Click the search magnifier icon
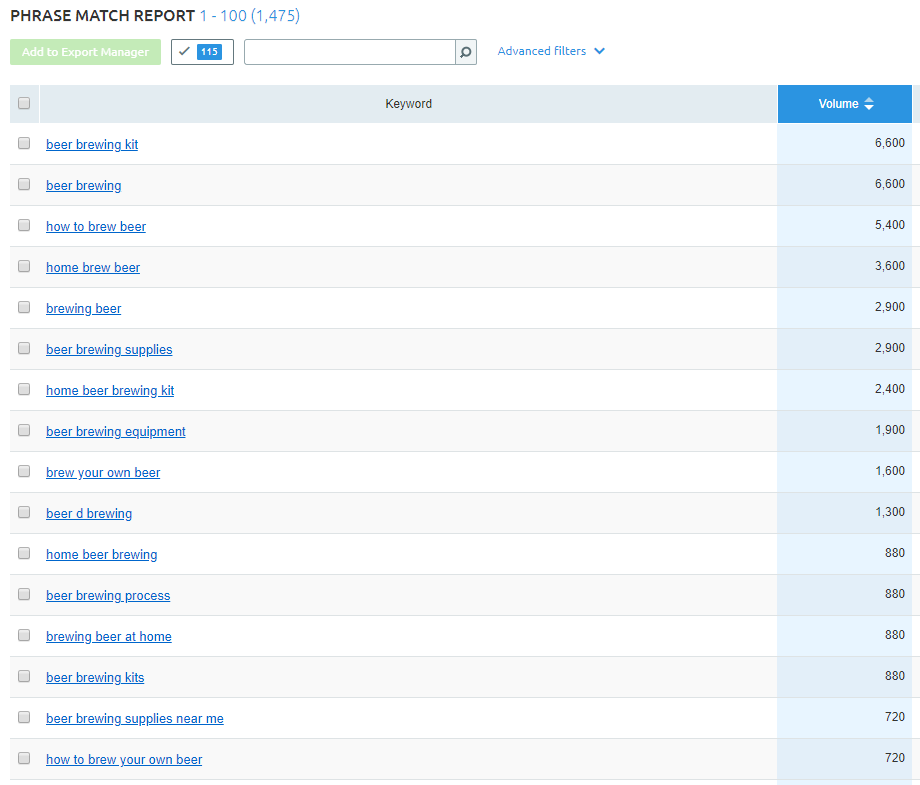The width and height of the screenshot is (920, 785). [x=465, y=51]
